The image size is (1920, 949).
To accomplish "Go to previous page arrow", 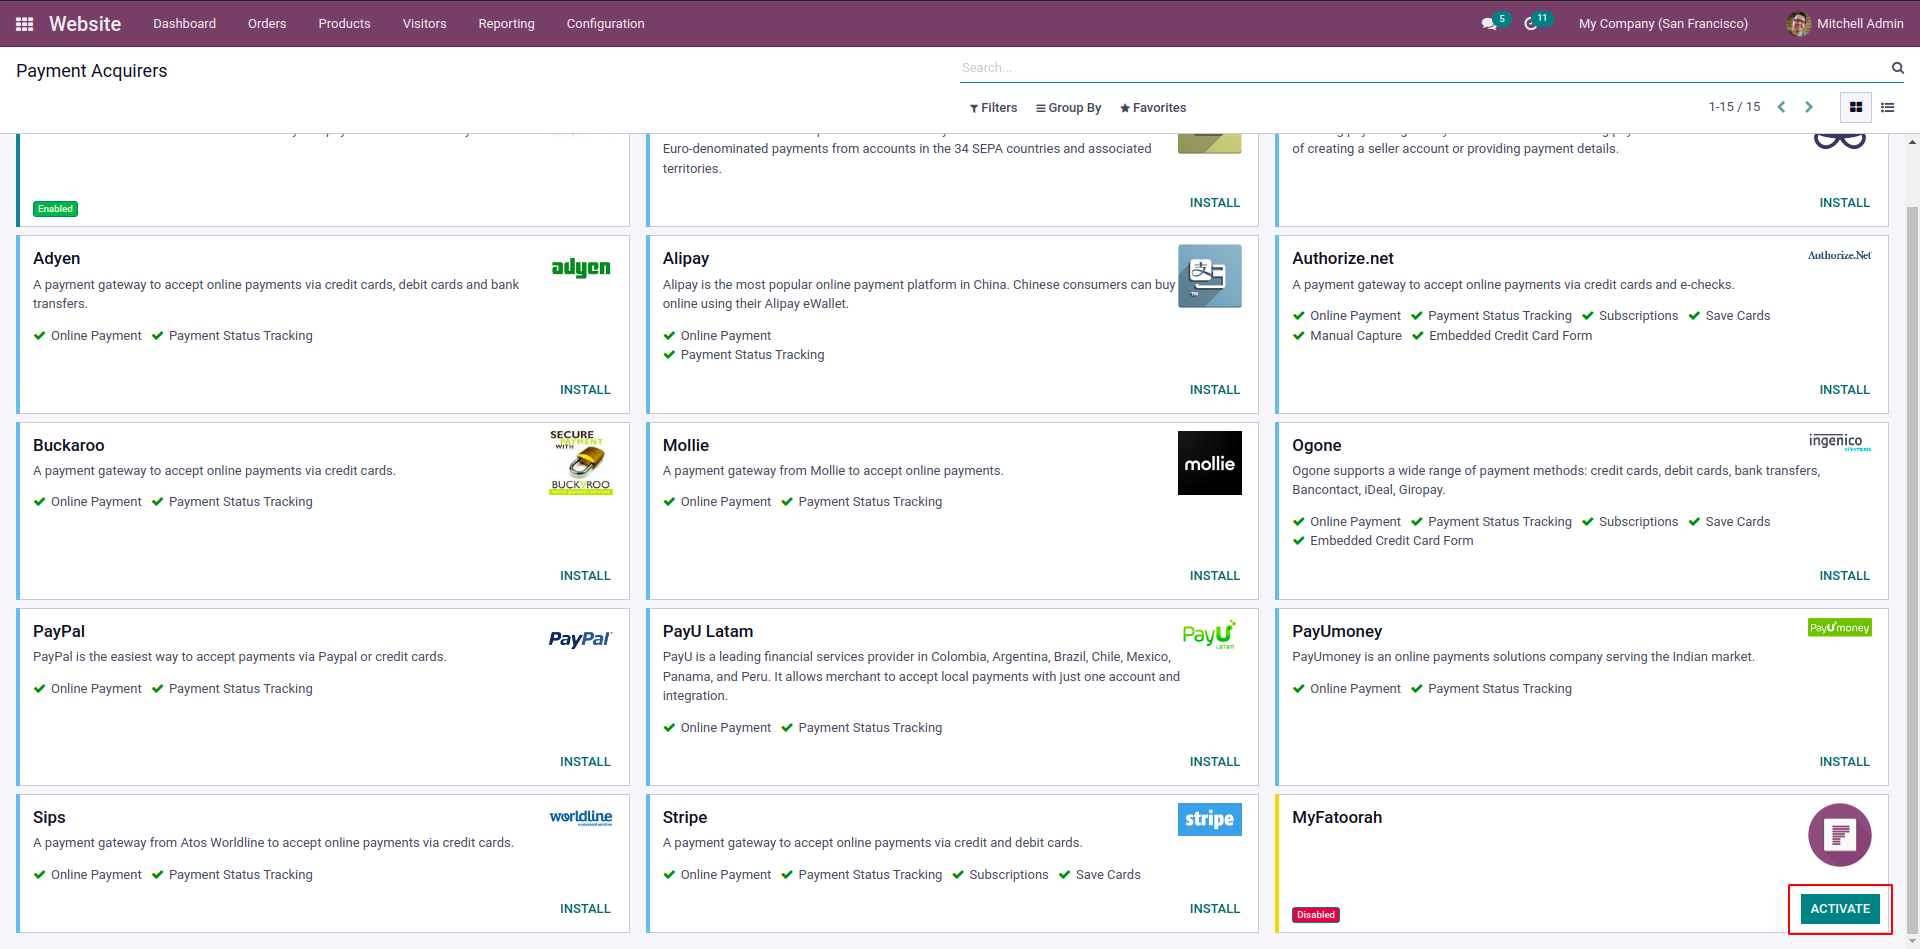I will 1781,107.
